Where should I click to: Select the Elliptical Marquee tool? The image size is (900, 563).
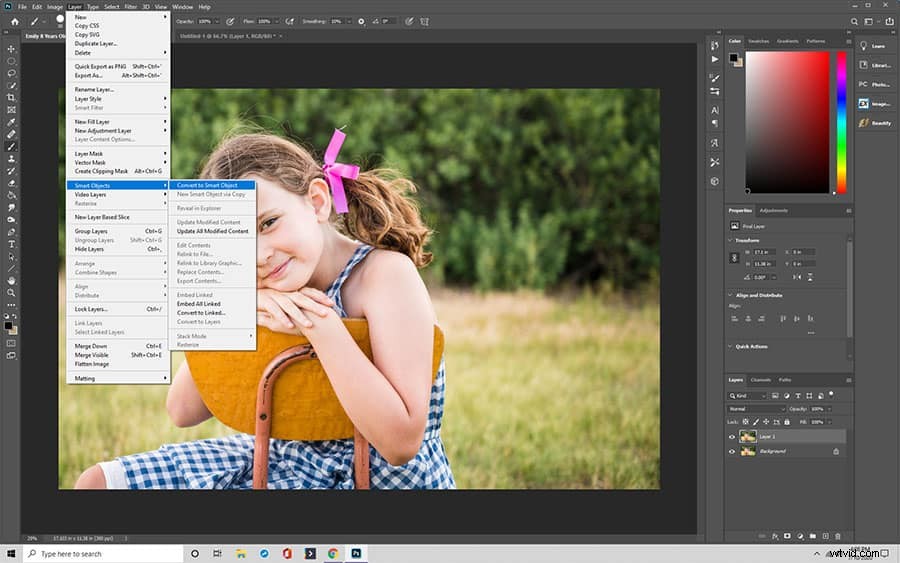pos(11,61)
